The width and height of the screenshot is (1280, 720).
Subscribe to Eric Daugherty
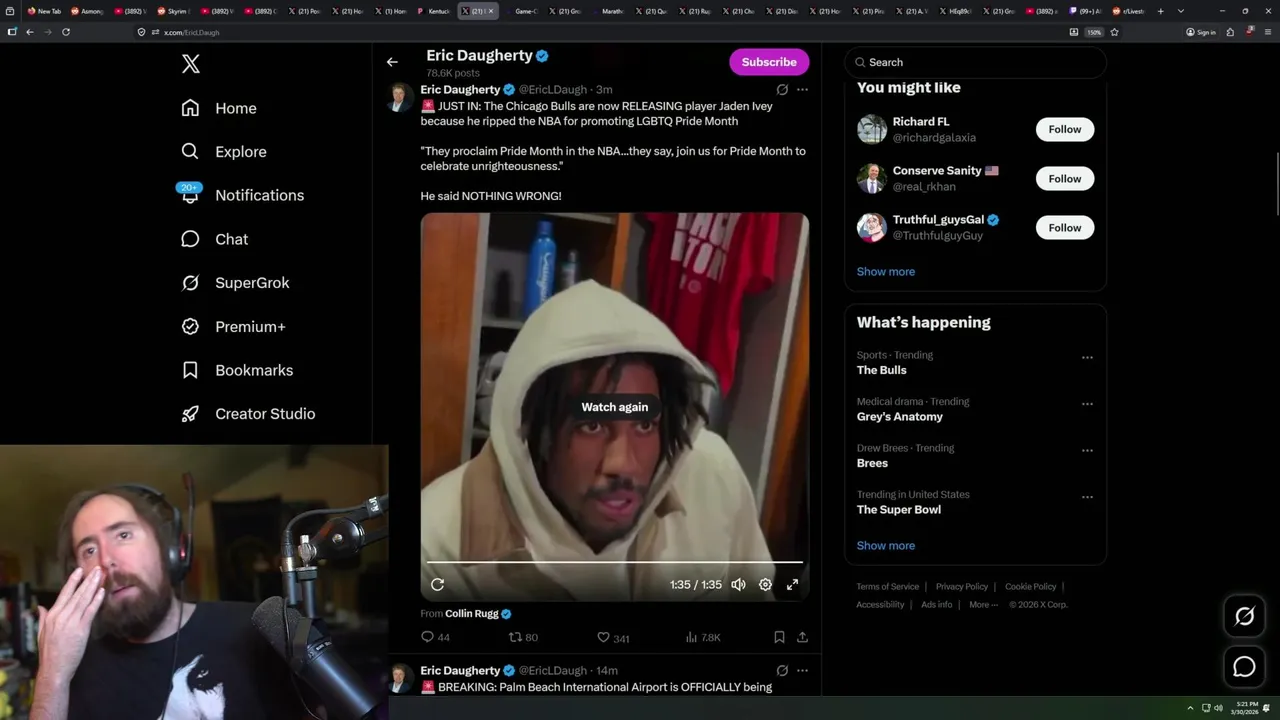click(x=769, y=62)
